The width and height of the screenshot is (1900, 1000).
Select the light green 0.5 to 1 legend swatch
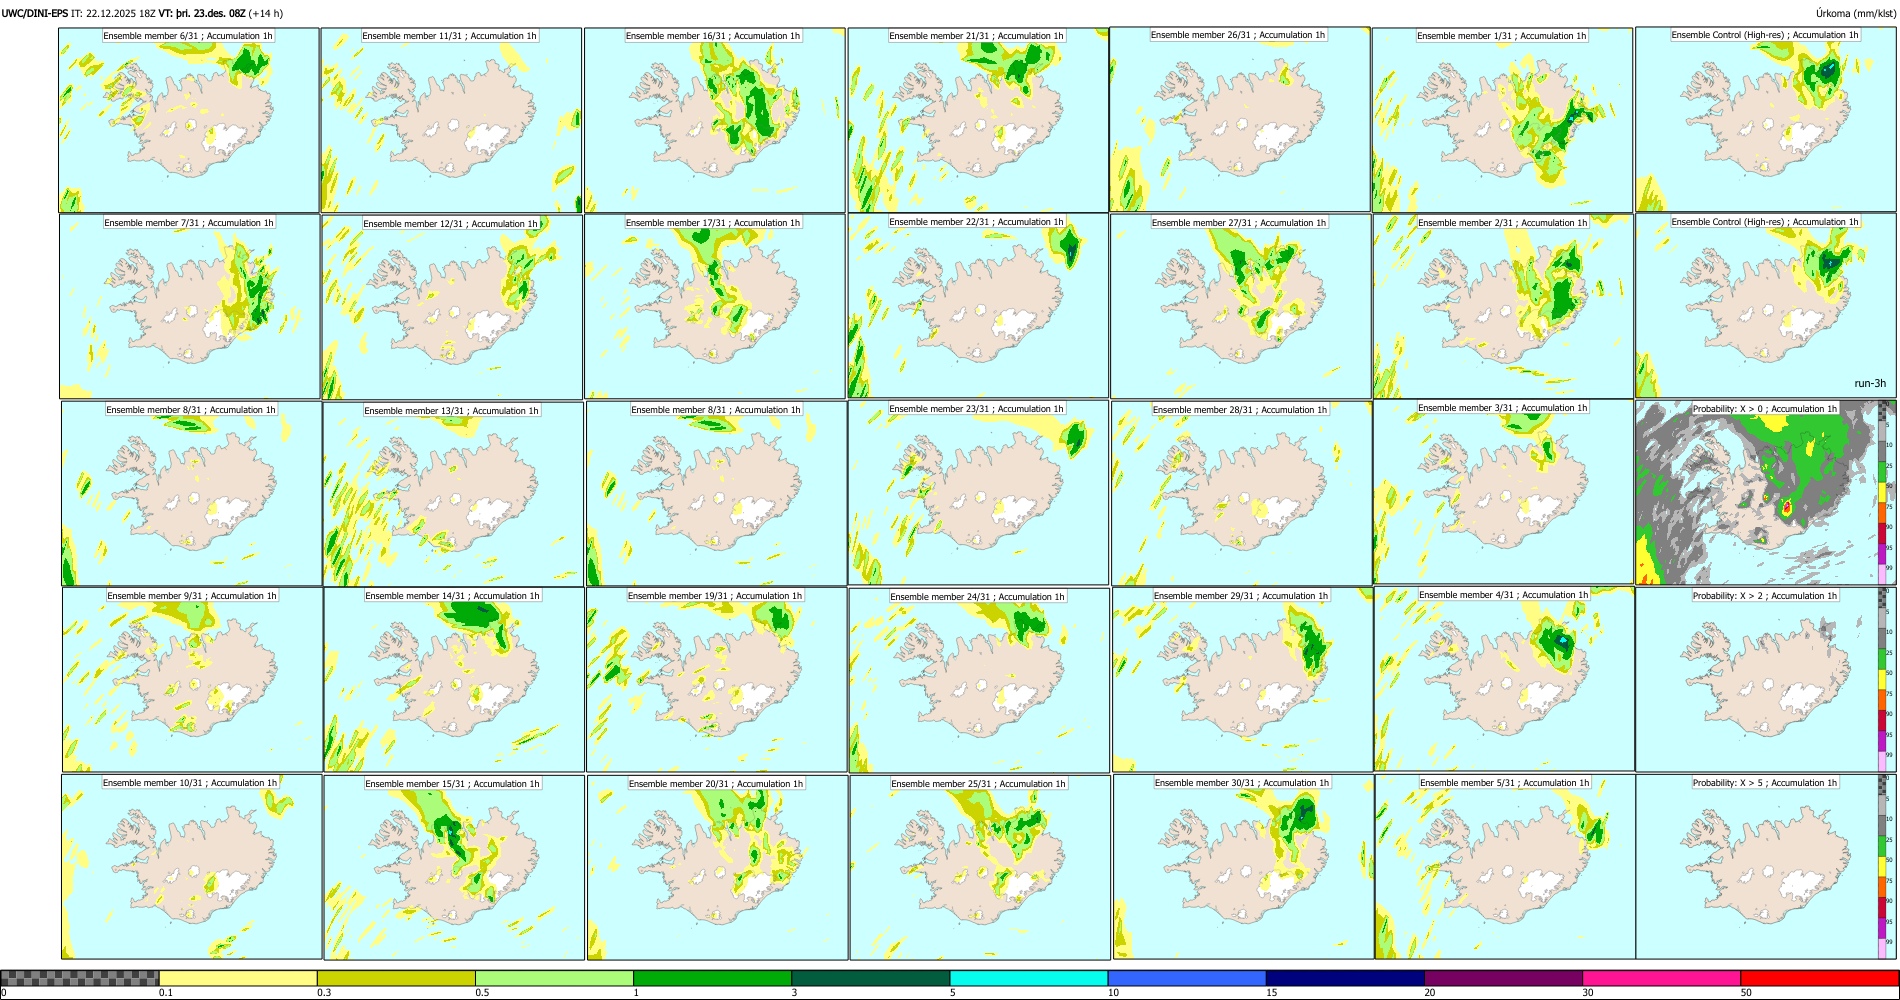[554, 978]
